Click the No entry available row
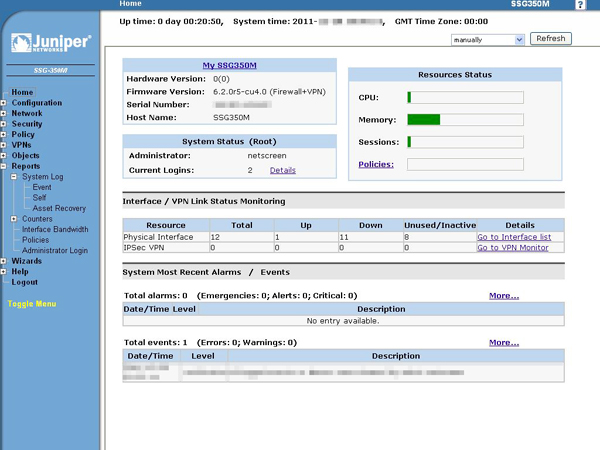The image size is (600, 450). 343,321
